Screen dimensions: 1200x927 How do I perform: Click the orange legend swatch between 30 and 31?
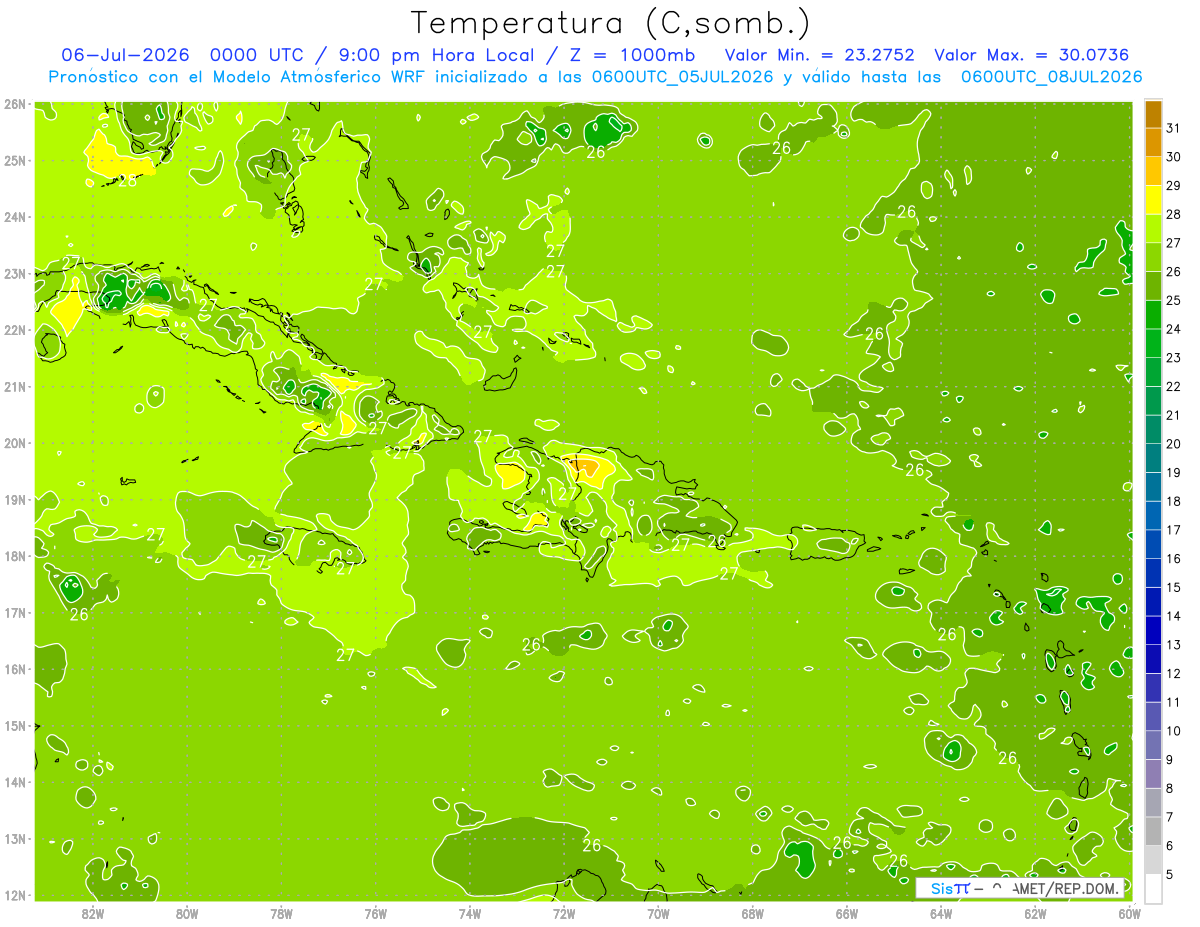click(1153, 143)
